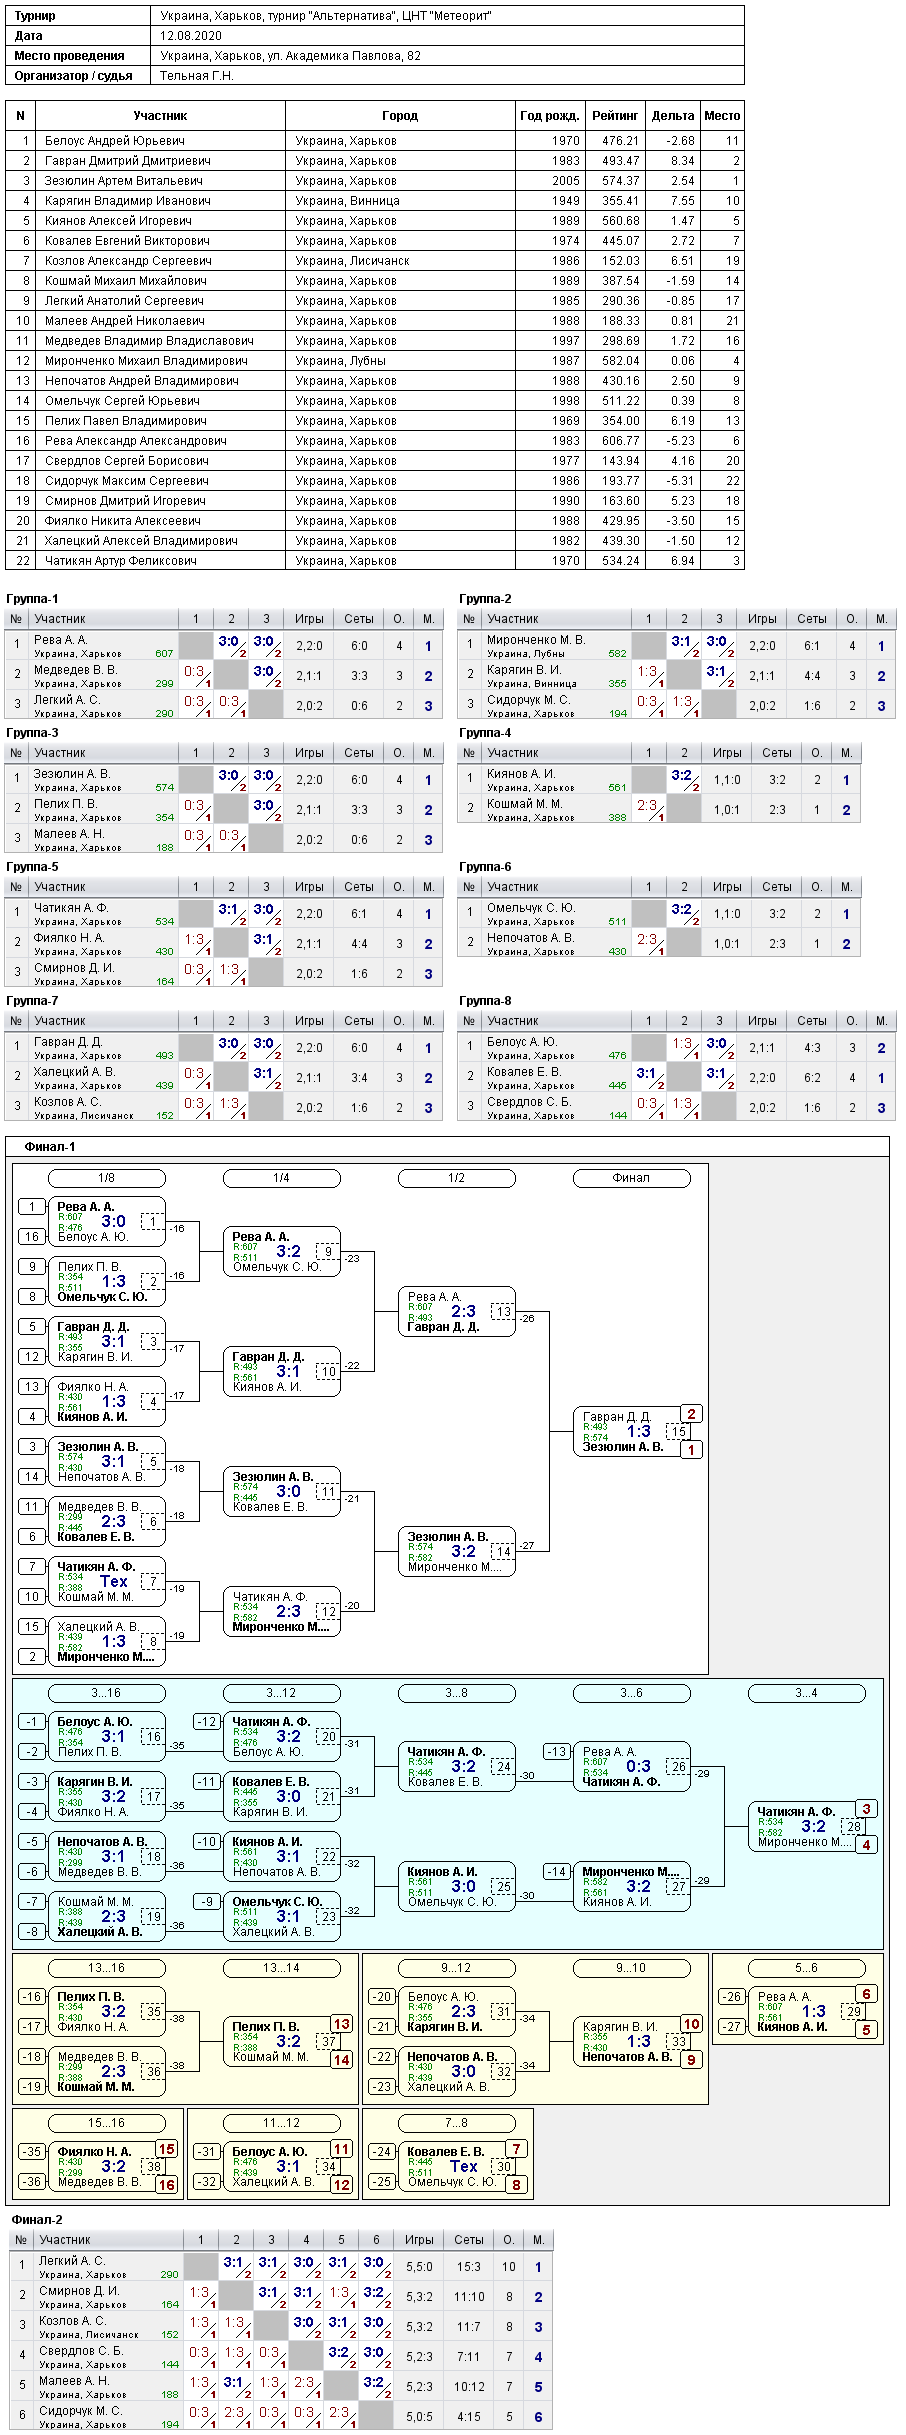Select player Рева Александр Александрович row
The height and width of the screenshot is (2435, 906).
375,441
